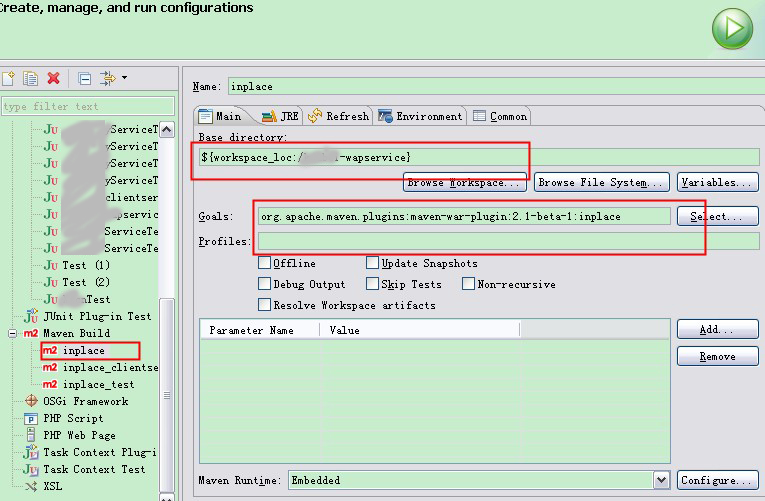Click the Name field containing inplace
765x501 pixels.
coord(495,87)
